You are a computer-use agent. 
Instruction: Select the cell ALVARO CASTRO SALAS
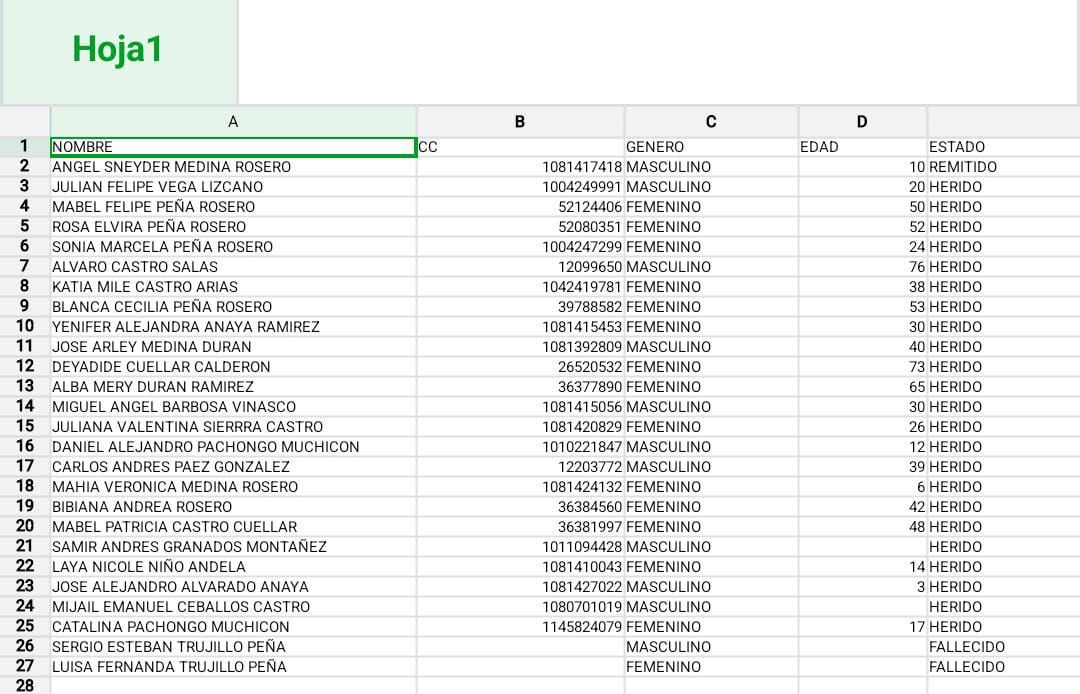pyautogui.click(x=233, y=267)
